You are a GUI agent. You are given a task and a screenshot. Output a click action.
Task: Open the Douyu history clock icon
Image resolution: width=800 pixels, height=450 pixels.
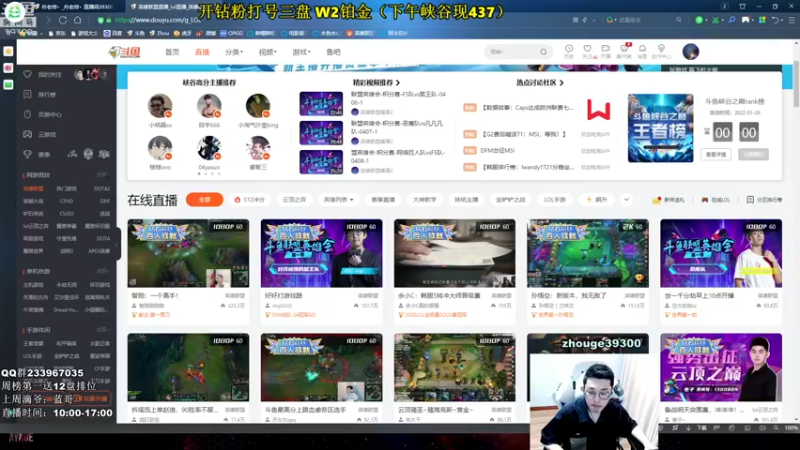[x=569, y=49]
